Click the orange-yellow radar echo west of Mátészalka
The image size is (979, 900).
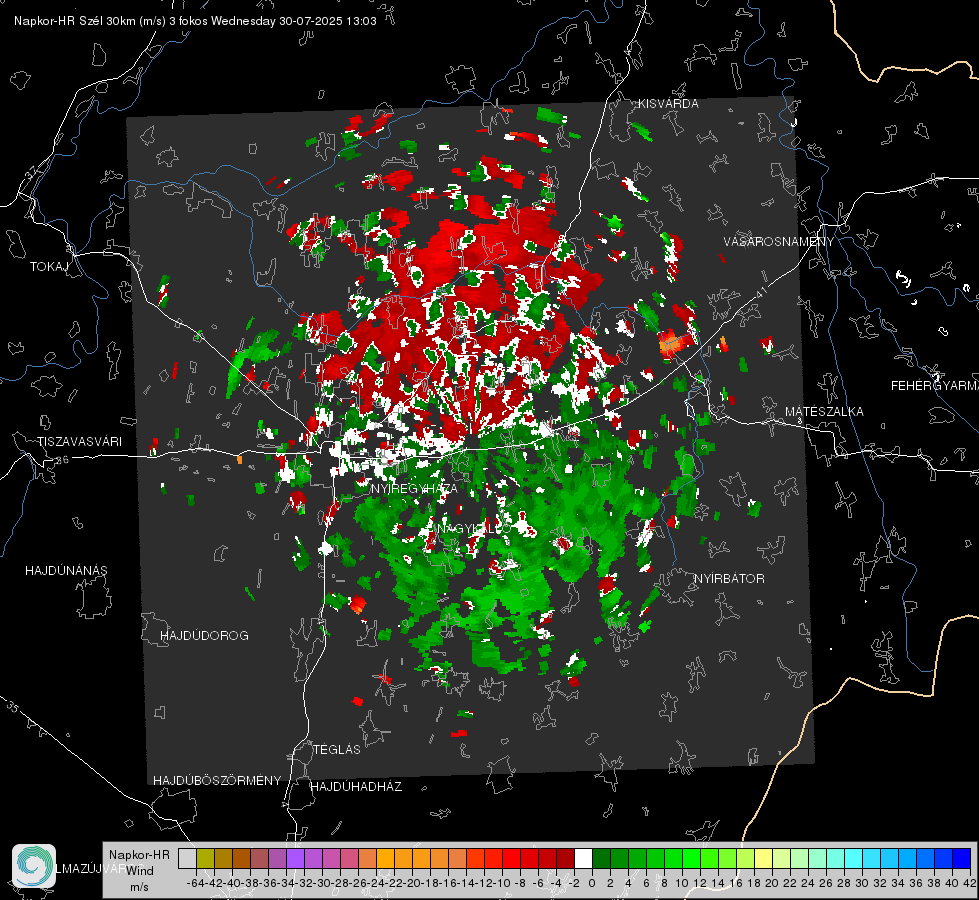pyautogui.click(x=672, y=342)
